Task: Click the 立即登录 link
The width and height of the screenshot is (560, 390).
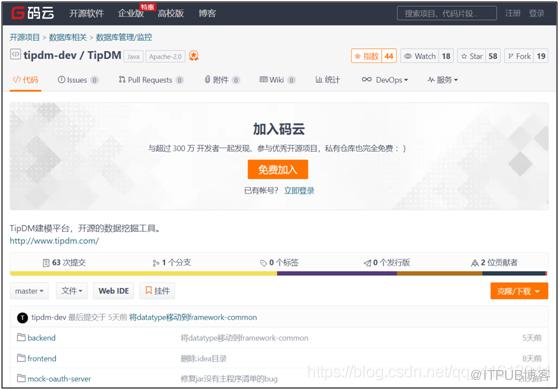Action: tap(299, 191)
